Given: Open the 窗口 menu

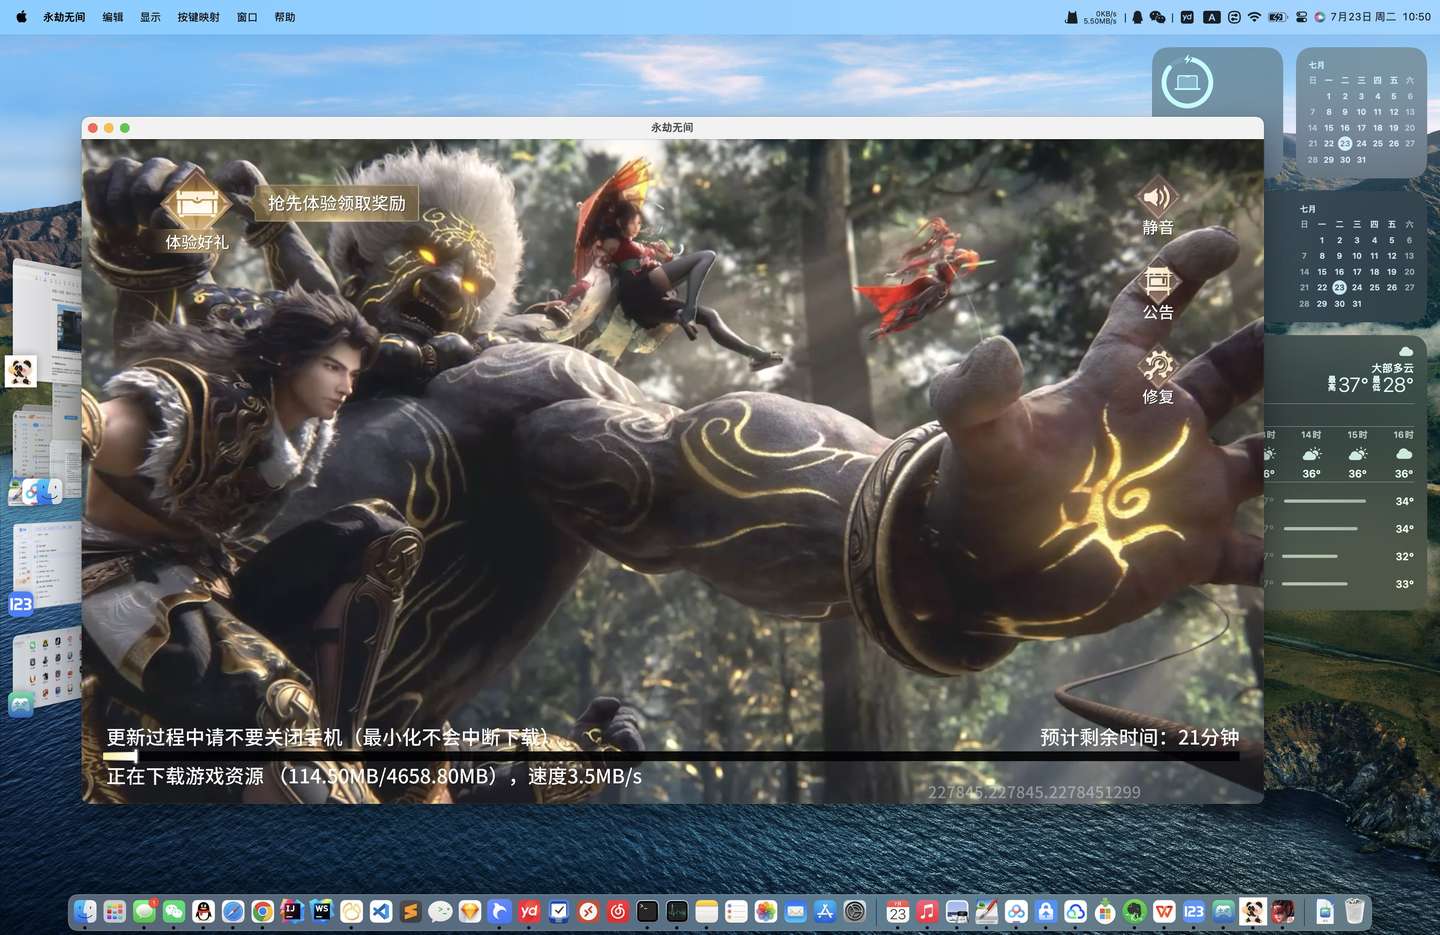Looking at the screenshot, I should coord(247,17).
